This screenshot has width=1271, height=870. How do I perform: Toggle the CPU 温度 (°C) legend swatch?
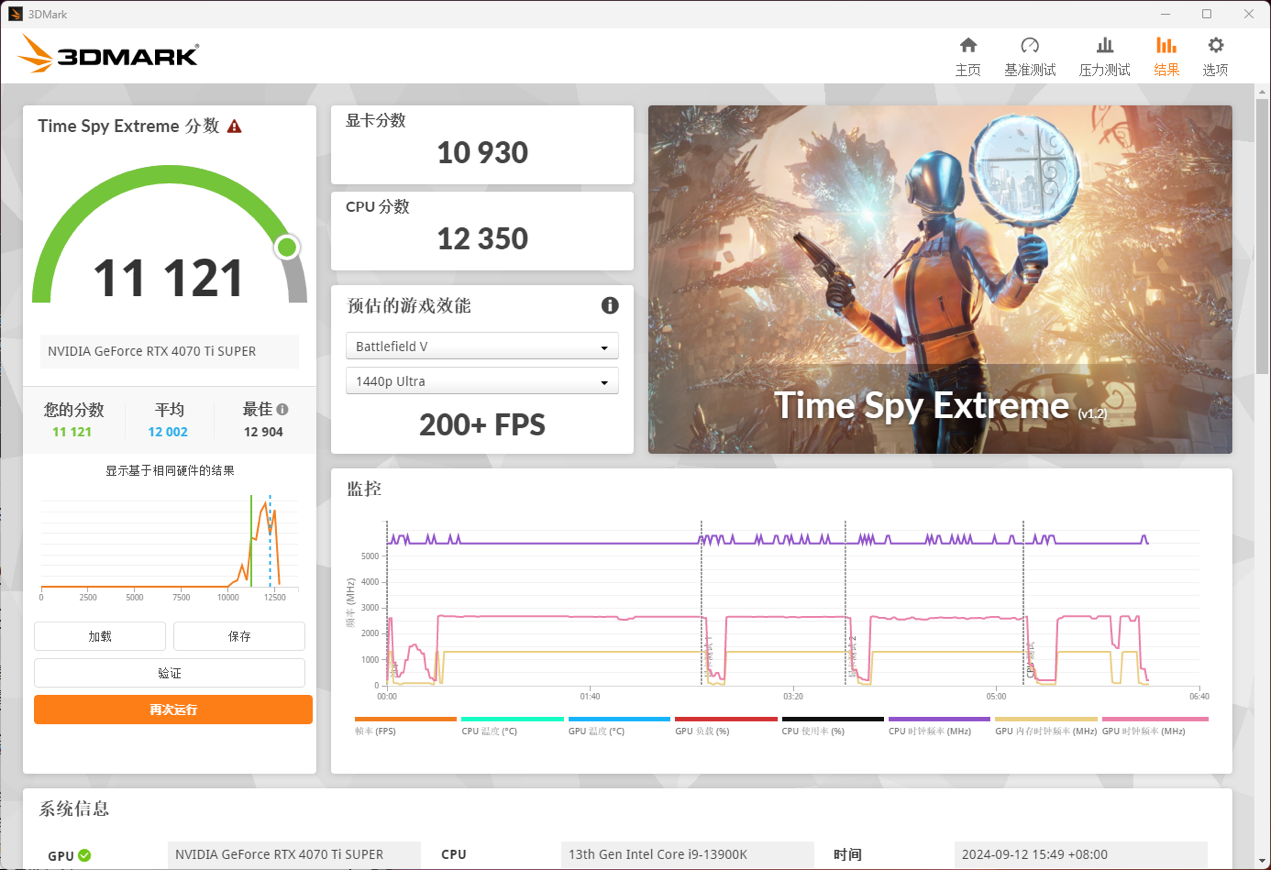tap(512, 719)
